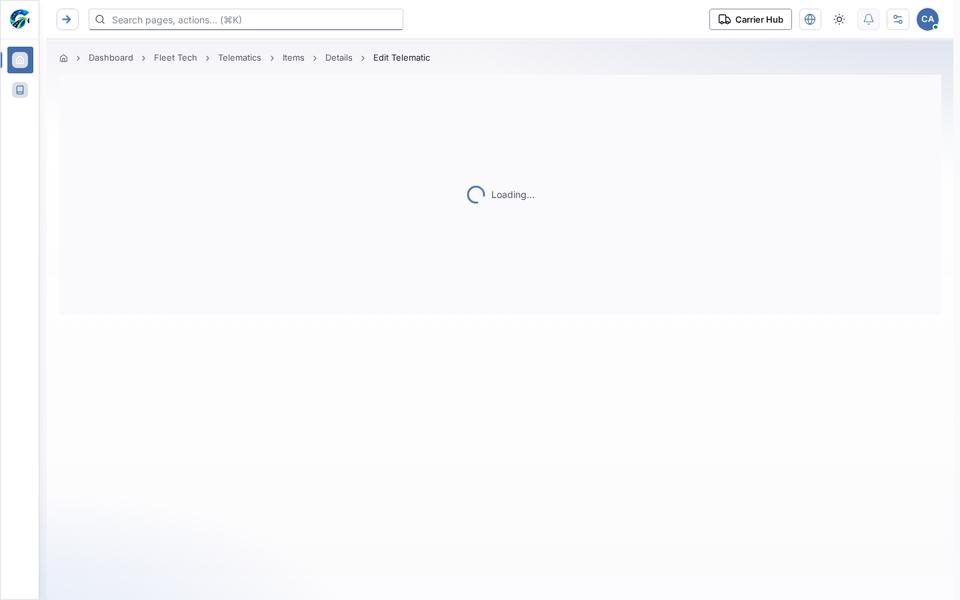Screen dimensions: 960x600
Task: Open the language globe selector
Action: [810, 20]
